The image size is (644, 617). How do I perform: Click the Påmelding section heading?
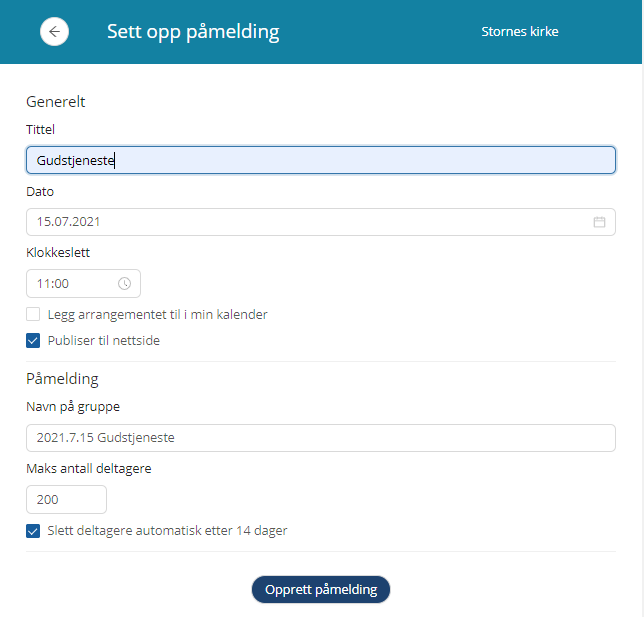(x=62, y=379)
